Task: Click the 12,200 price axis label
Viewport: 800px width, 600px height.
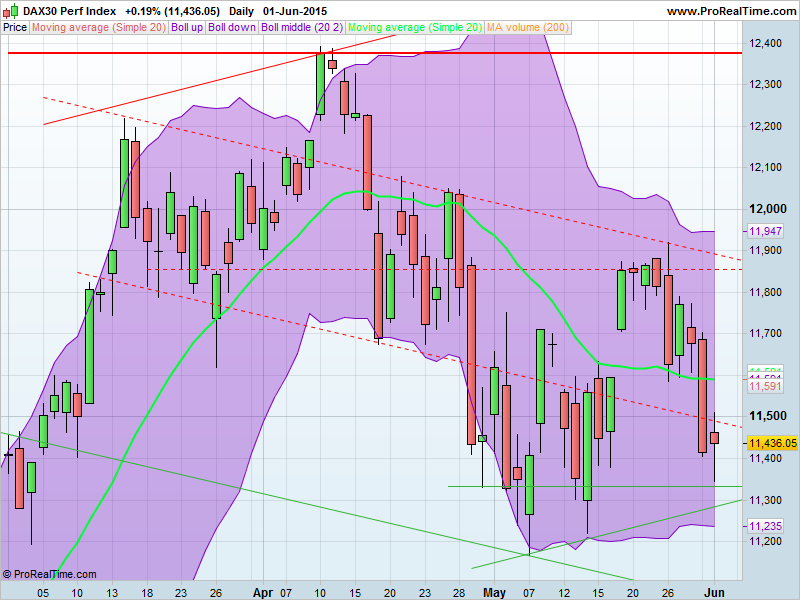Action: click(x=765, y=126)
